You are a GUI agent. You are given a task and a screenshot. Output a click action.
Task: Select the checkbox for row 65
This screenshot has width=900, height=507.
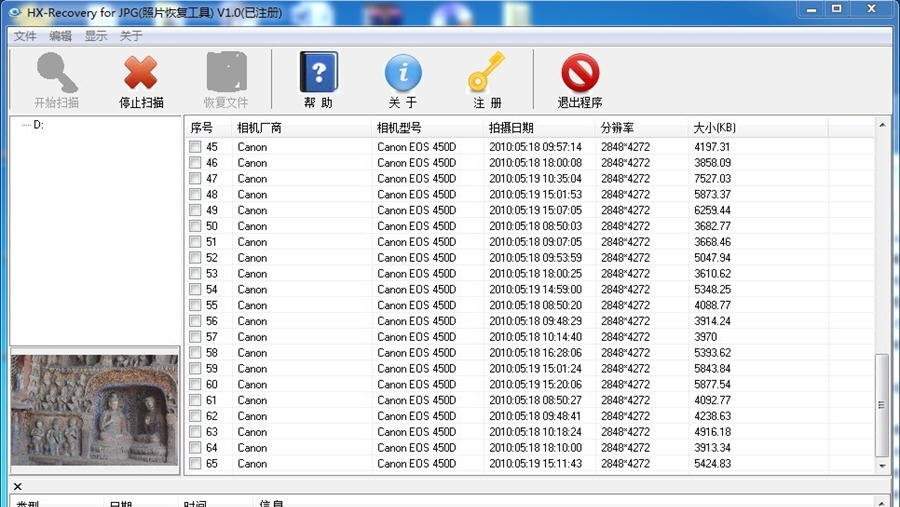(x=195, y=463)
